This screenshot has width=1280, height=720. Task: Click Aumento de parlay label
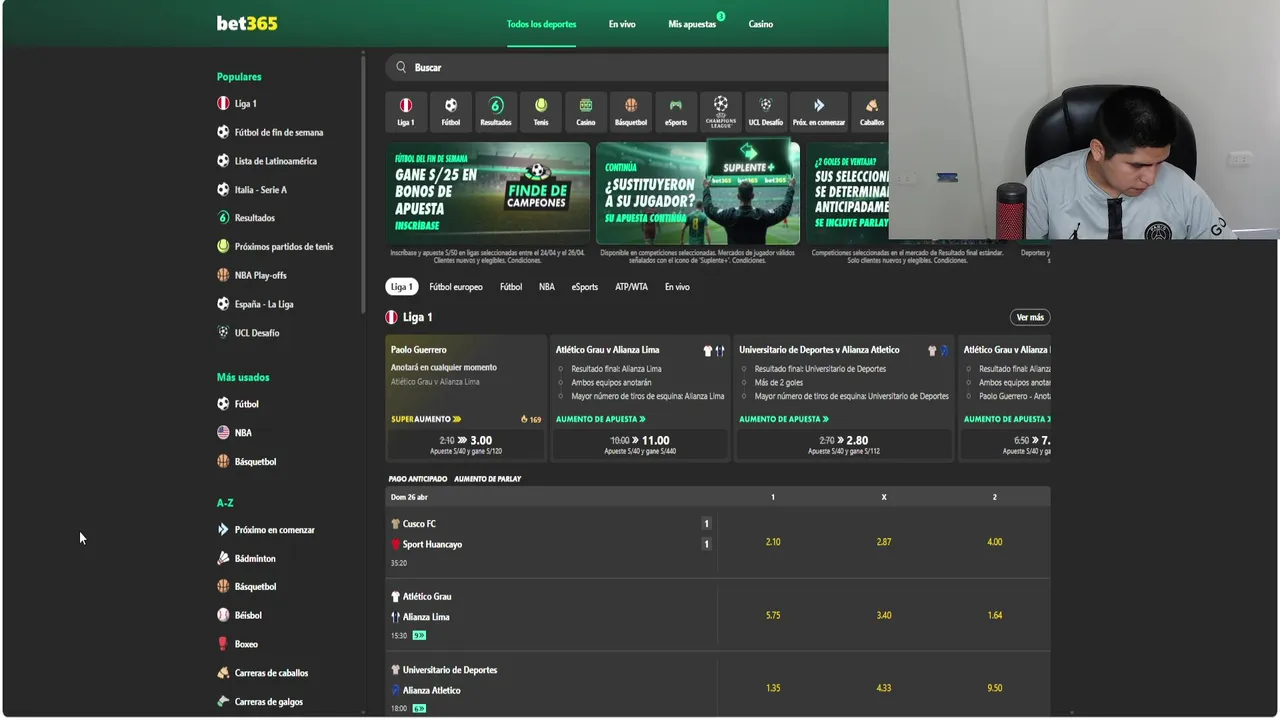point(487,479)
